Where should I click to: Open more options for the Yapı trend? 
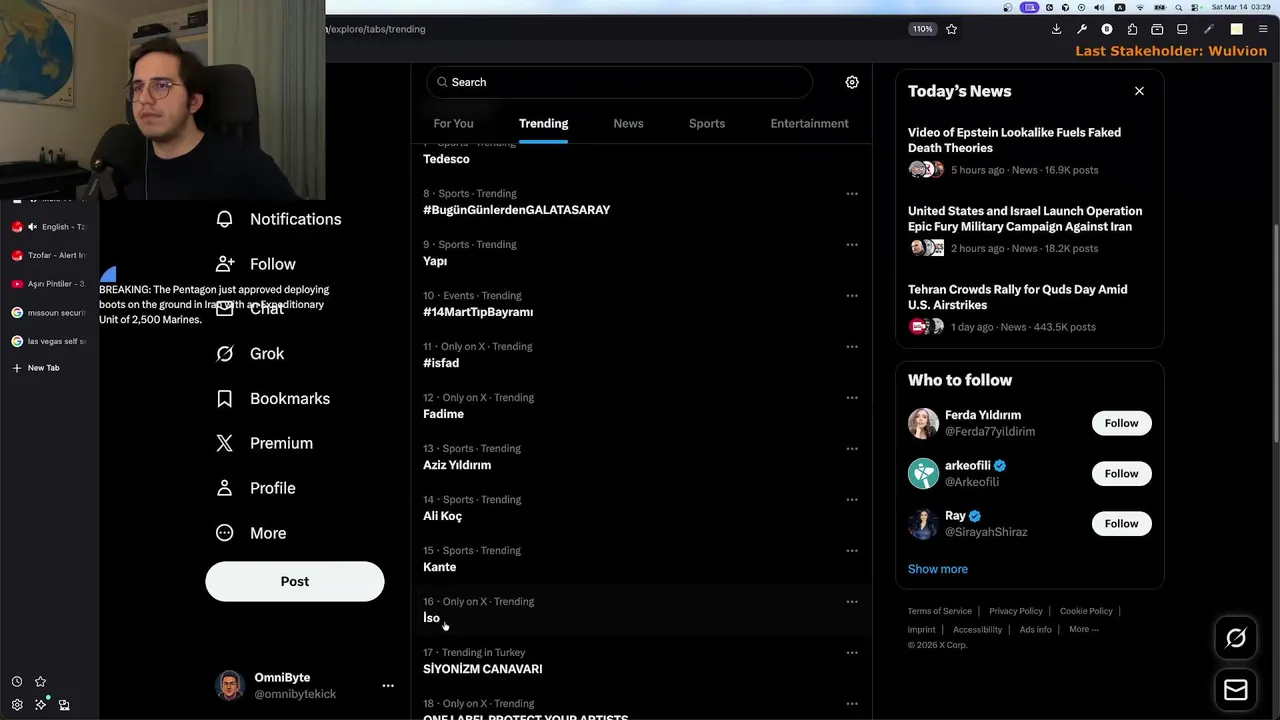(x=852, y=245)
